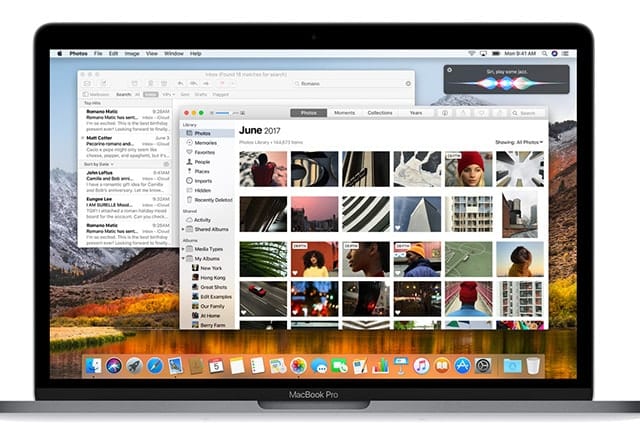Select Imports in Photos sidebar

207,181
